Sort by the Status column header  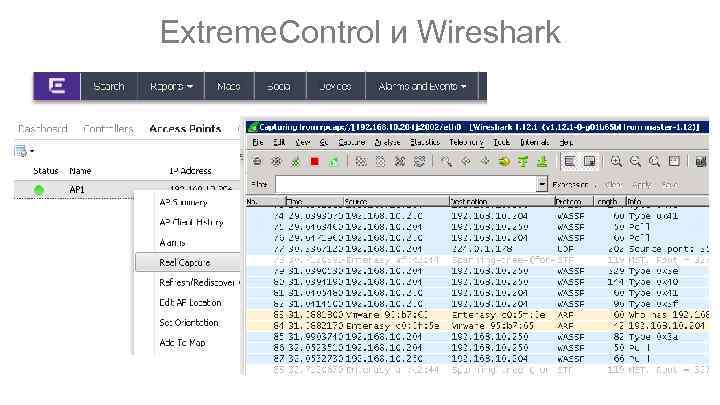45,171
